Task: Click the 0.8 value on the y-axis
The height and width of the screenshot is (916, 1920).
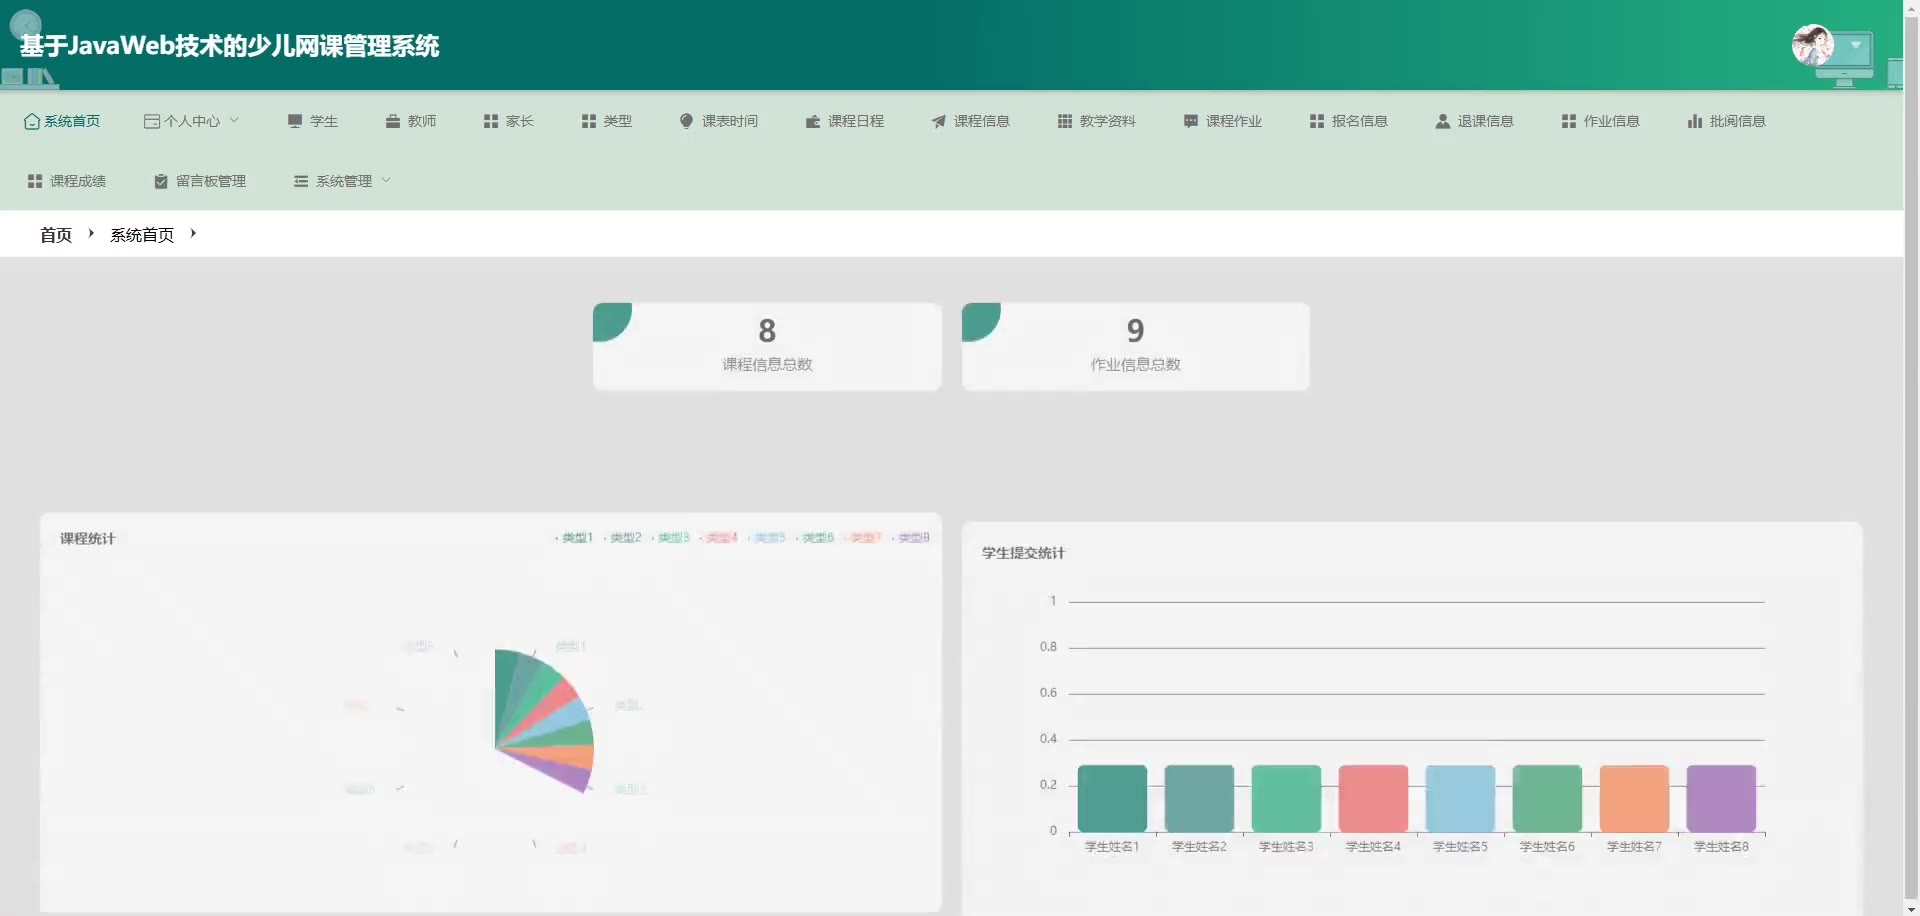Action: click(1048, 647)
